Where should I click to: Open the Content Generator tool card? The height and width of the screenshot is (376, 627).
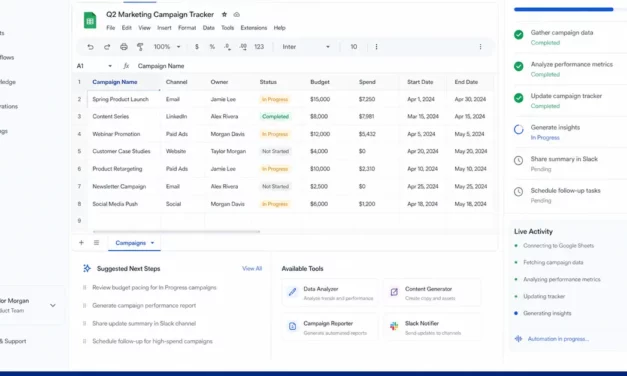click(x=432, y=293)
